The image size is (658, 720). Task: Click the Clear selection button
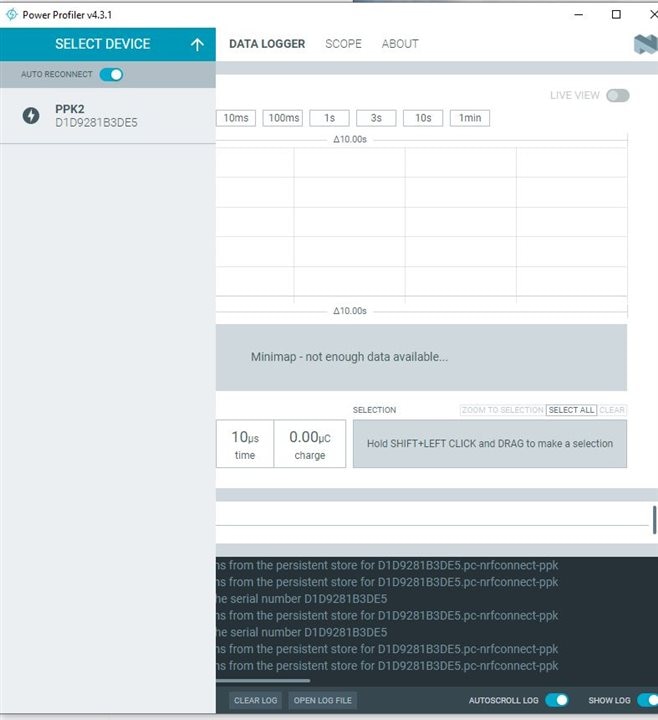(x=612, y=410)
